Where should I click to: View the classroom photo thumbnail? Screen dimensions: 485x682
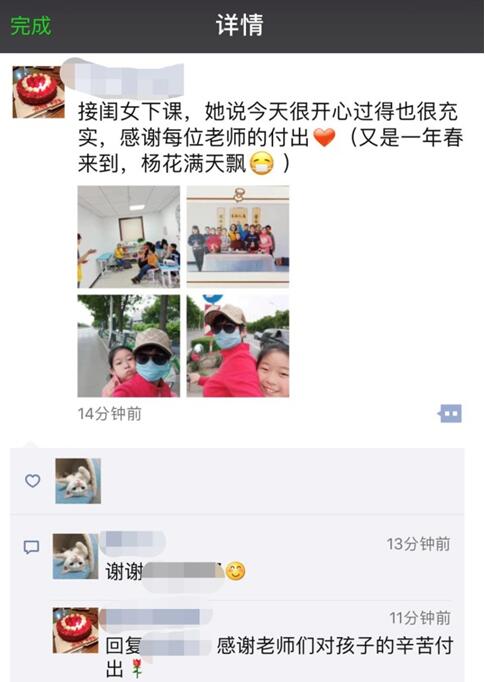pyautogui.click(x=129, y=237)
